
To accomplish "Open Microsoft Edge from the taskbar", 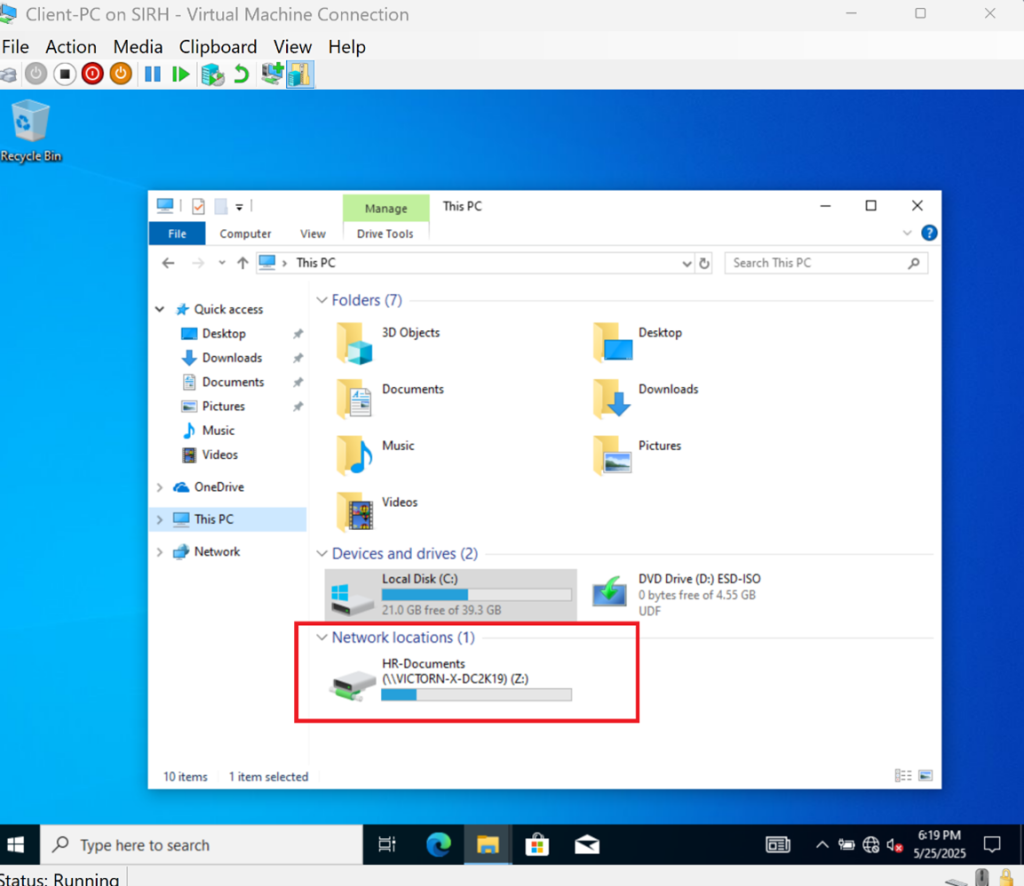I will 438,845.
